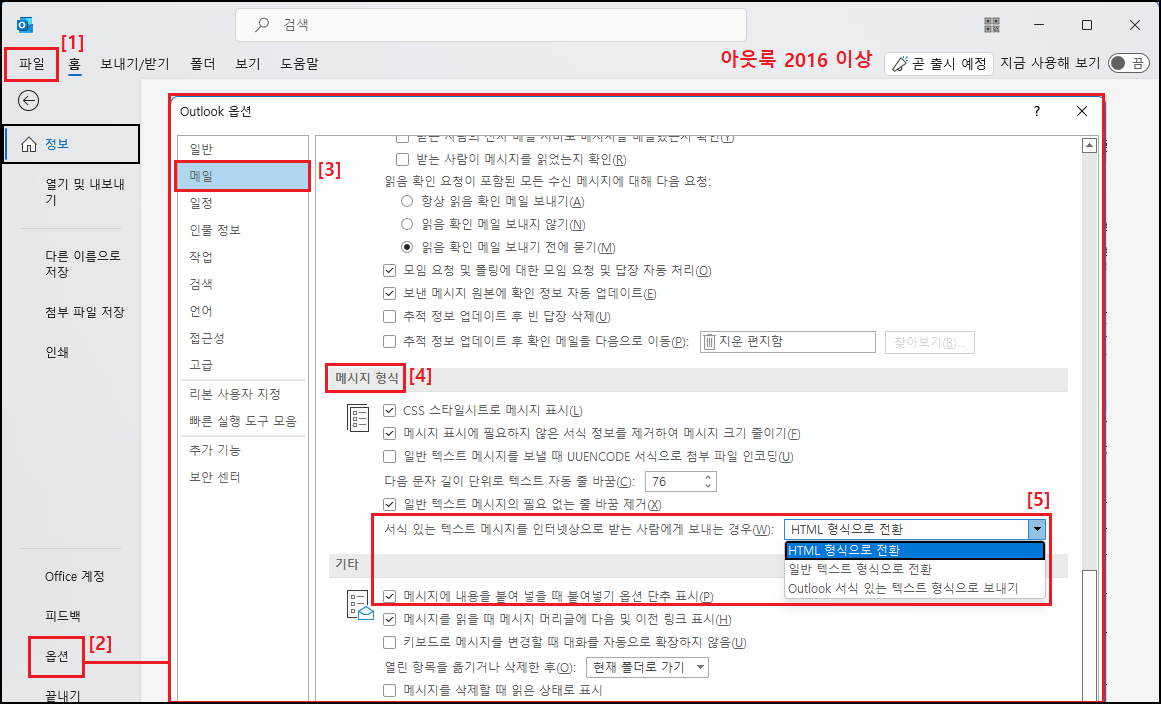Click the 메시지 형식 section list icon
The height and width of the screenshot is (704, 1161).
358,418
